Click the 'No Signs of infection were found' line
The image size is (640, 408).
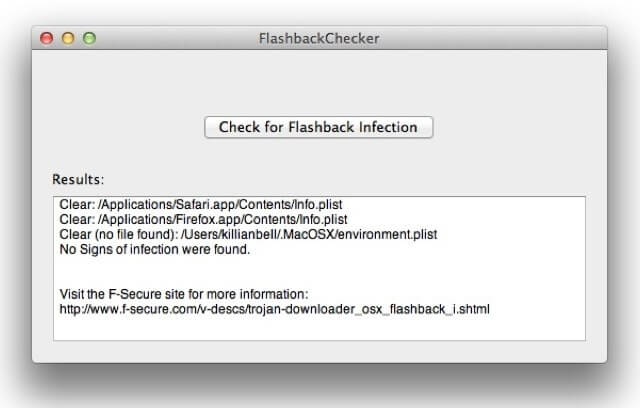[x=155, y=249]
